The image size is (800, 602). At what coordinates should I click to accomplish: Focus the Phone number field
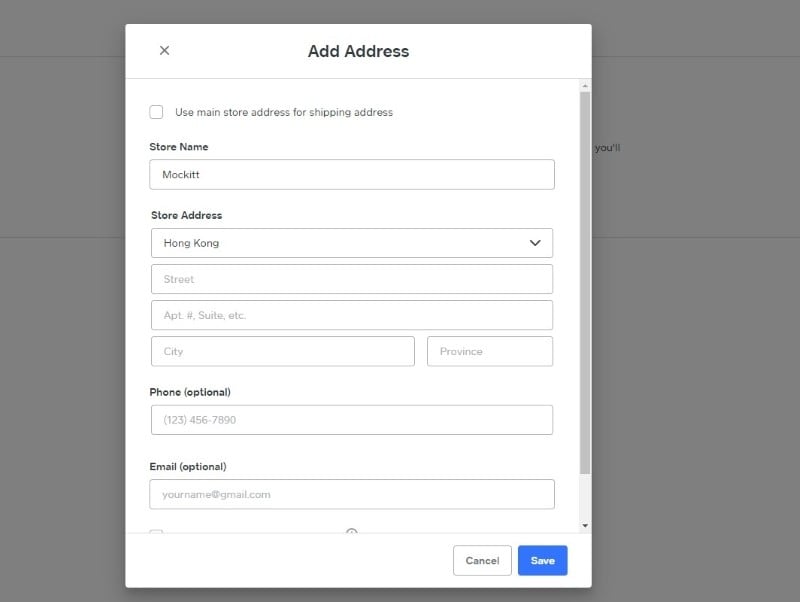coord(351,420)
